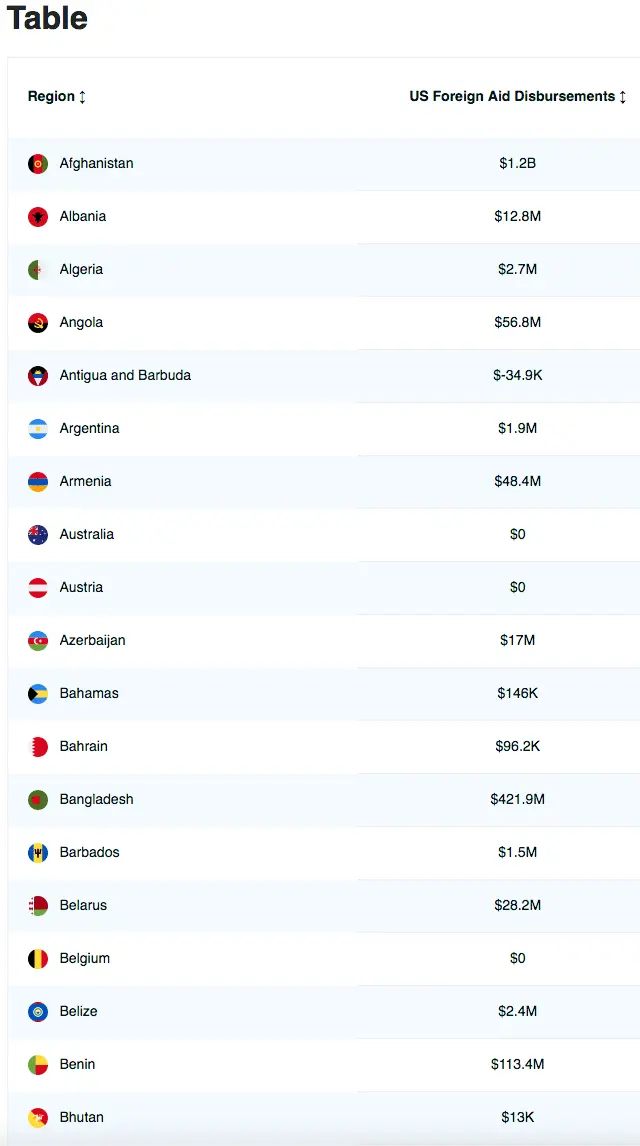Click the Barbados flag icon

click(38, 852)
